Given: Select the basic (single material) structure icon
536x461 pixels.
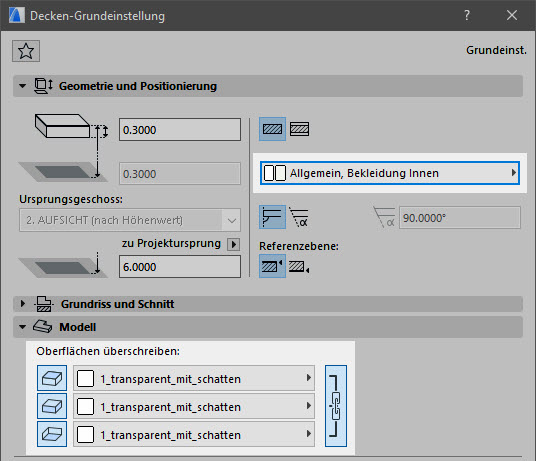Looking at the screenshot, I should click(x=272, y=129).
